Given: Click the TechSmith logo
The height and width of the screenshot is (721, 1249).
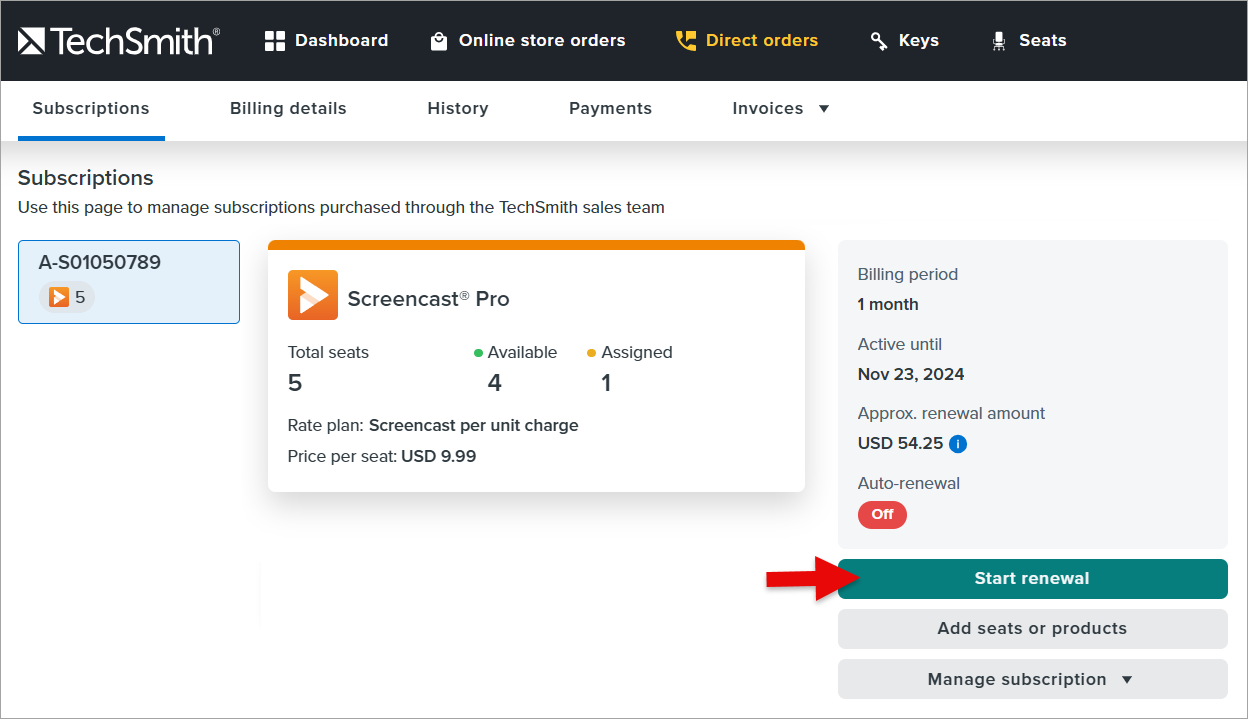Looking at the screenshot, I should click(x=118, y=41).
